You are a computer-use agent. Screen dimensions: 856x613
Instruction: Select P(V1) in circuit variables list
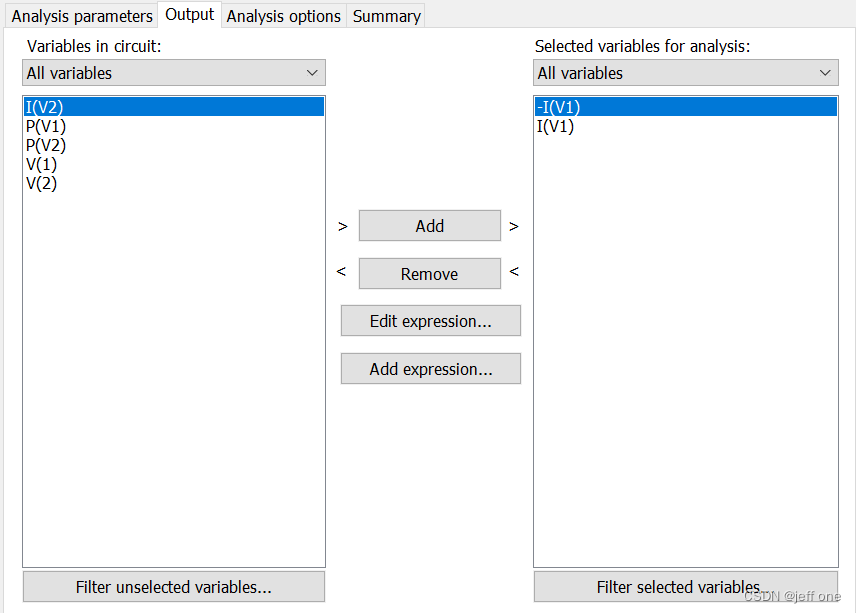[46, 126]
